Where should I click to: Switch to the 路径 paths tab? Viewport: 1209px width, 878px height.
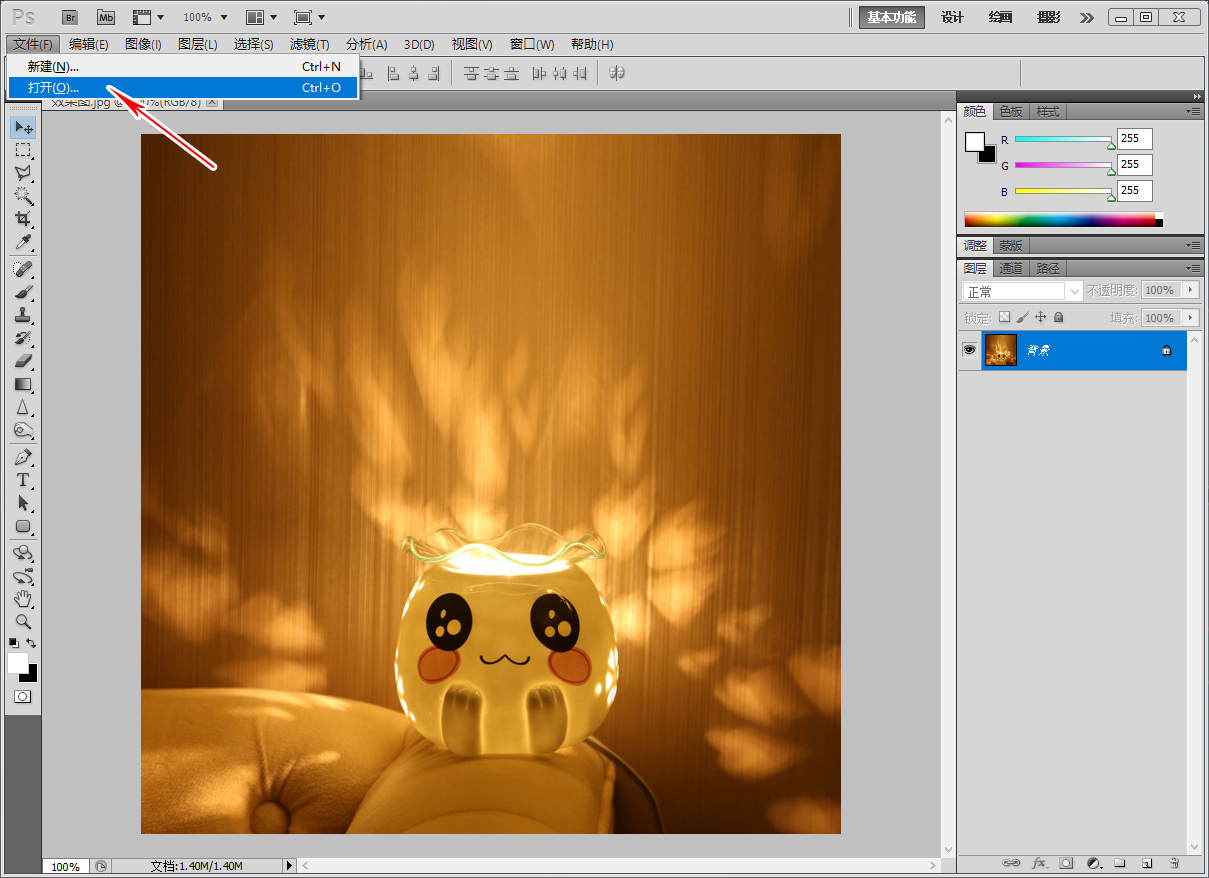pyautogui.click(x=1048, y=268)
